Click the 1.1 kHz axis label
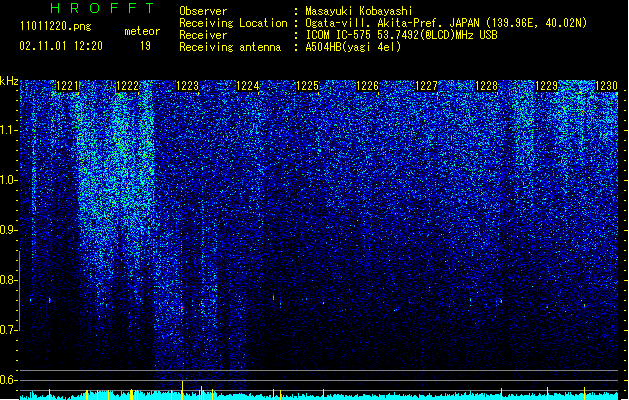Screen dimensions: 629x400 (8, 130)
